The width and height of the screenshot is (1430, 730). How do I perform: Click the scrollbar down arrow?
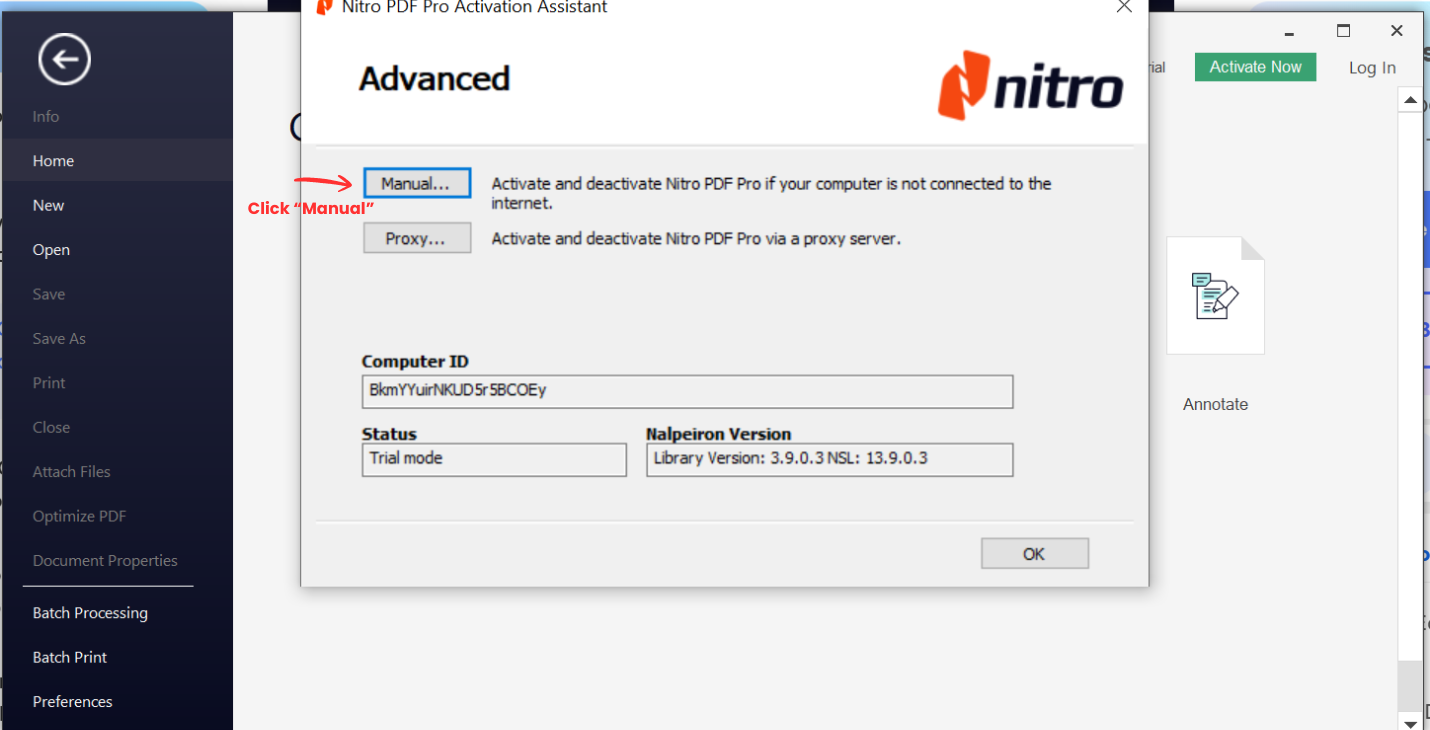point(1411,722)
